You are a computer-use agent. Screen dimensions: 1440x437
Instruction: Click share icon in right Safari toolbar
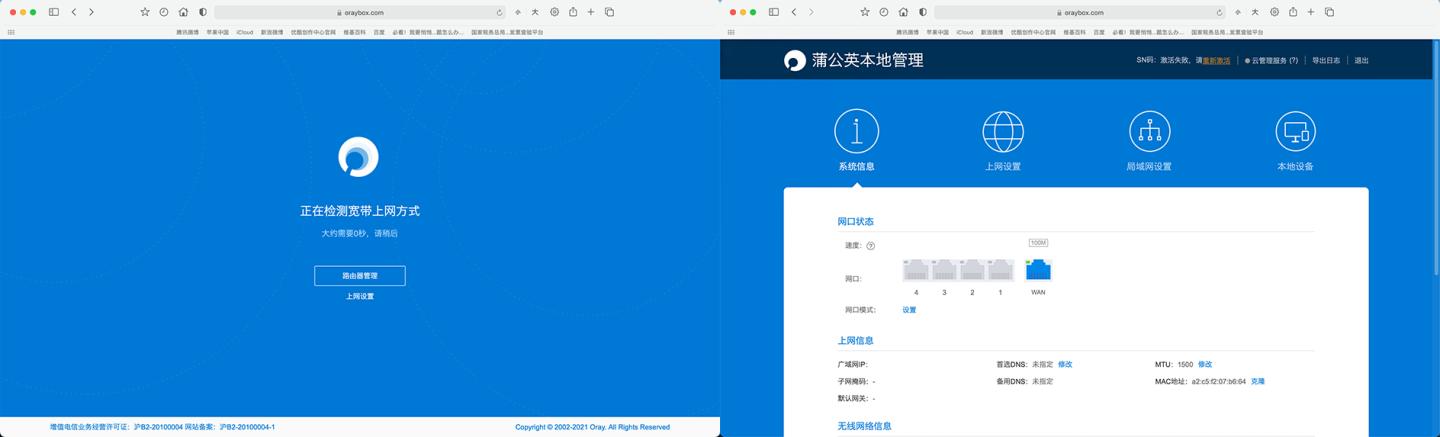1293,12
